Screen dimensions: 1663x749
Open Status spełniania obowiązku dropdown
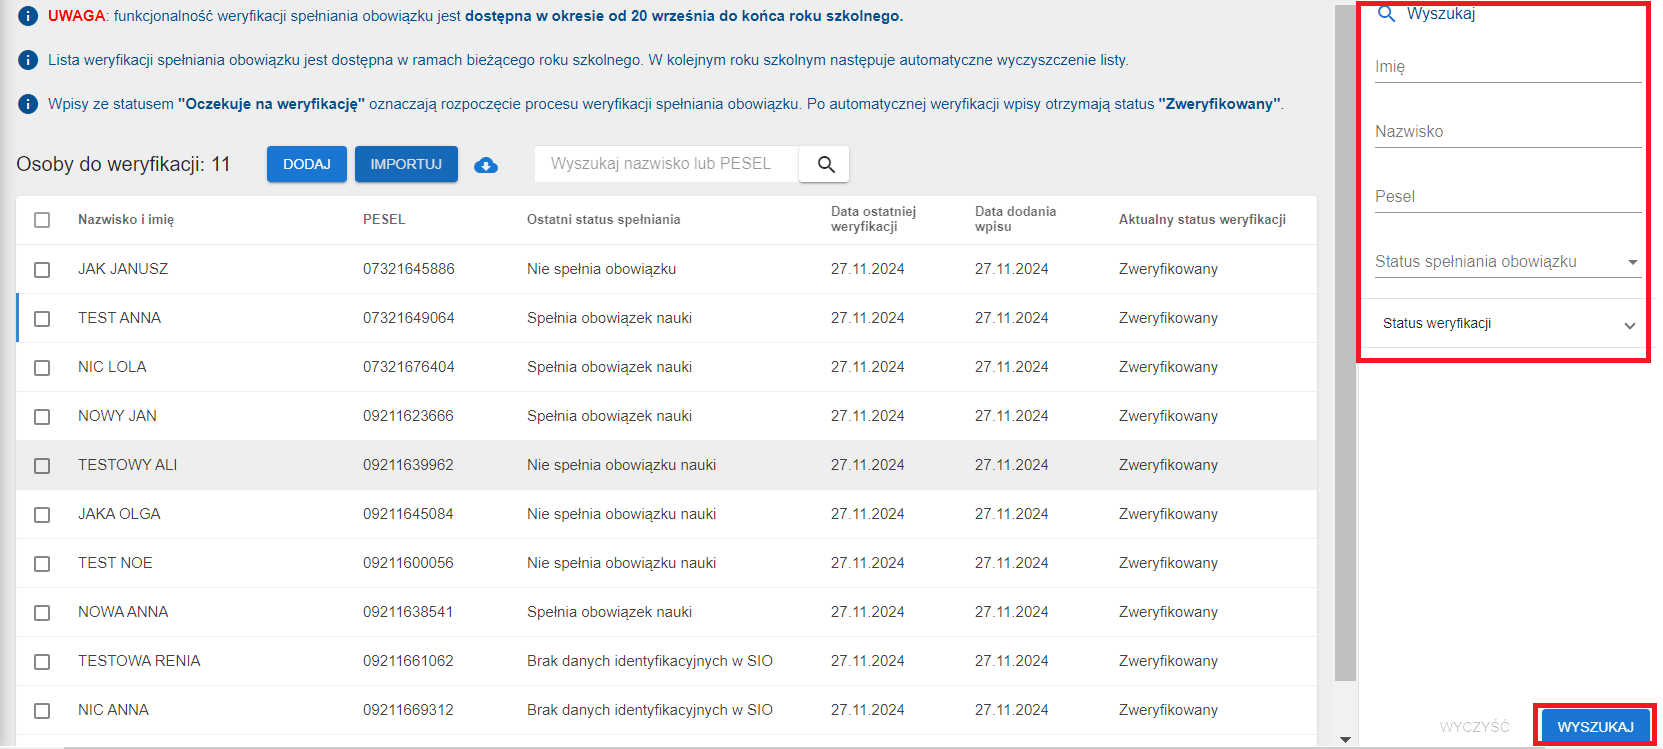1506,262
